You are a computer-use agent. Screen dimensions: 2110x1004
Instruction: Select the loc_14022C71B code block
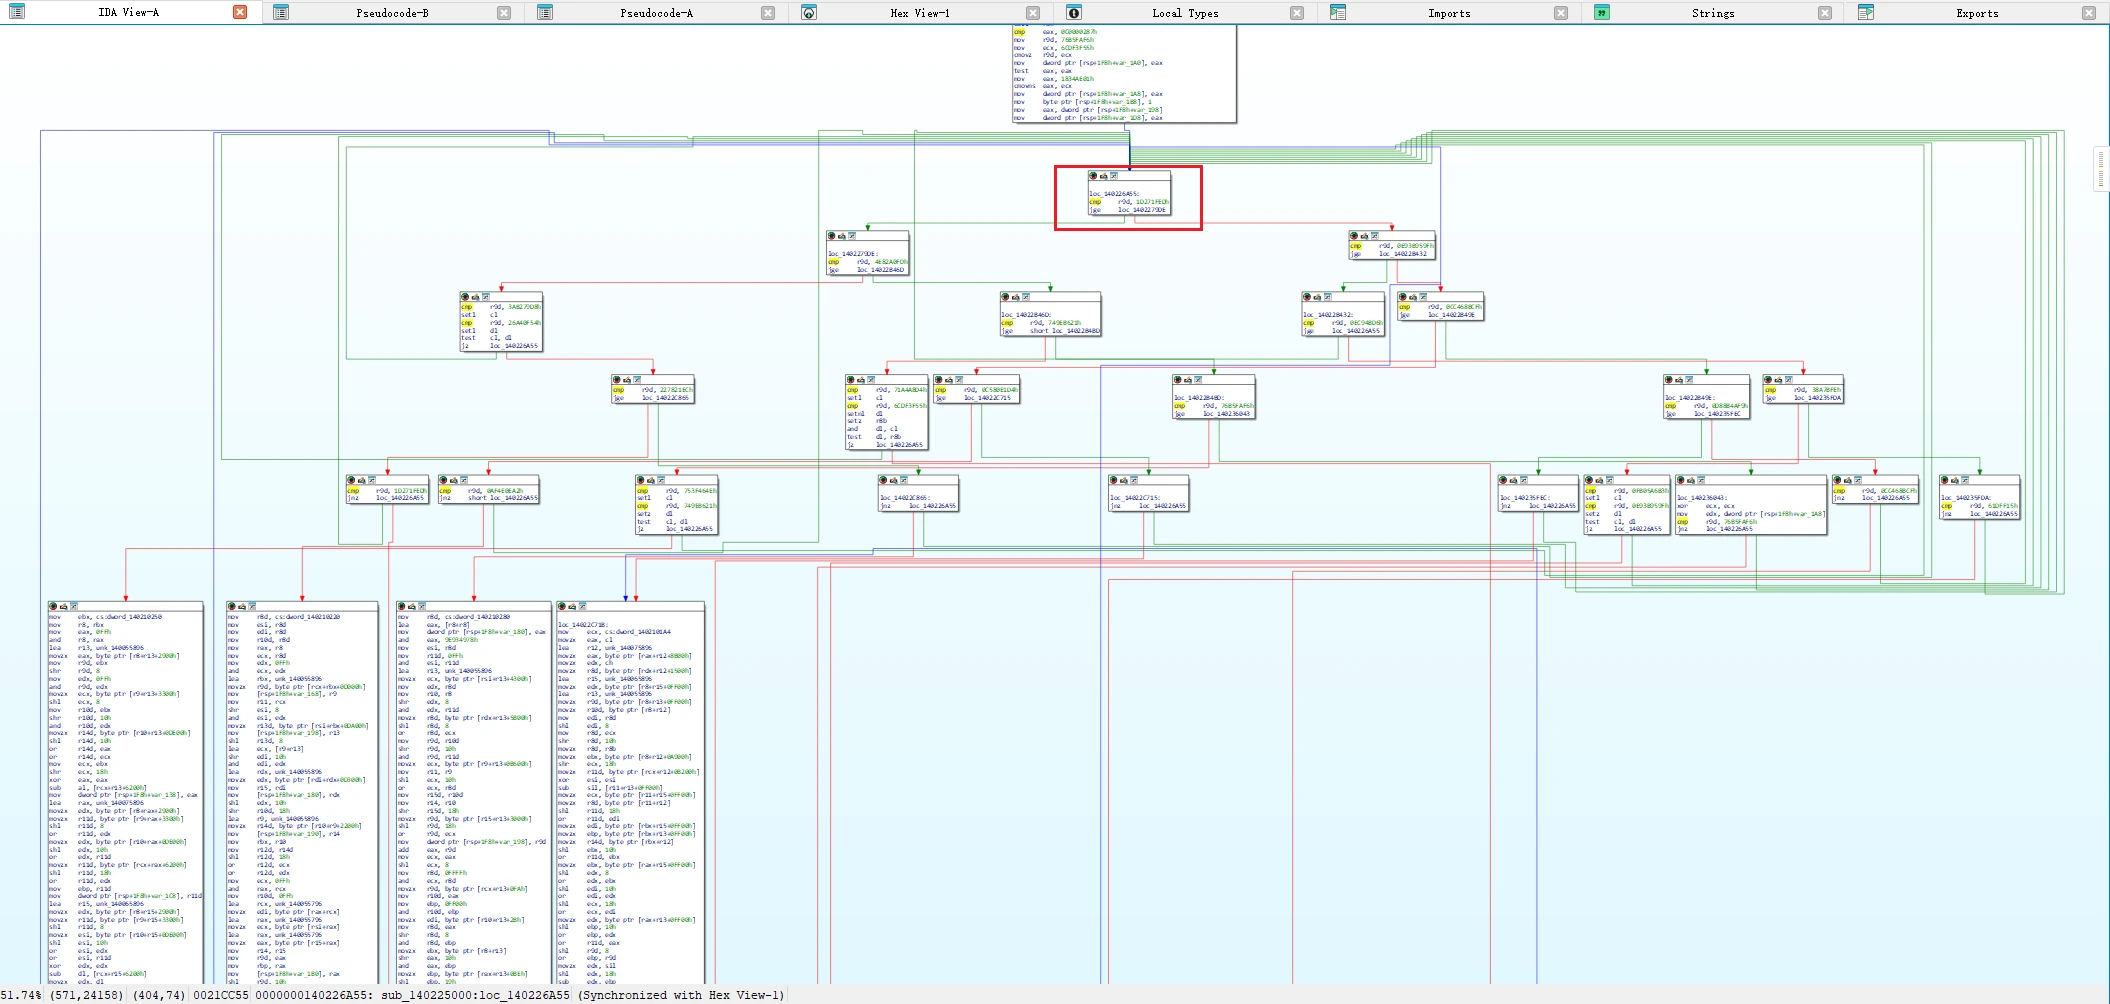click(630, 792)
